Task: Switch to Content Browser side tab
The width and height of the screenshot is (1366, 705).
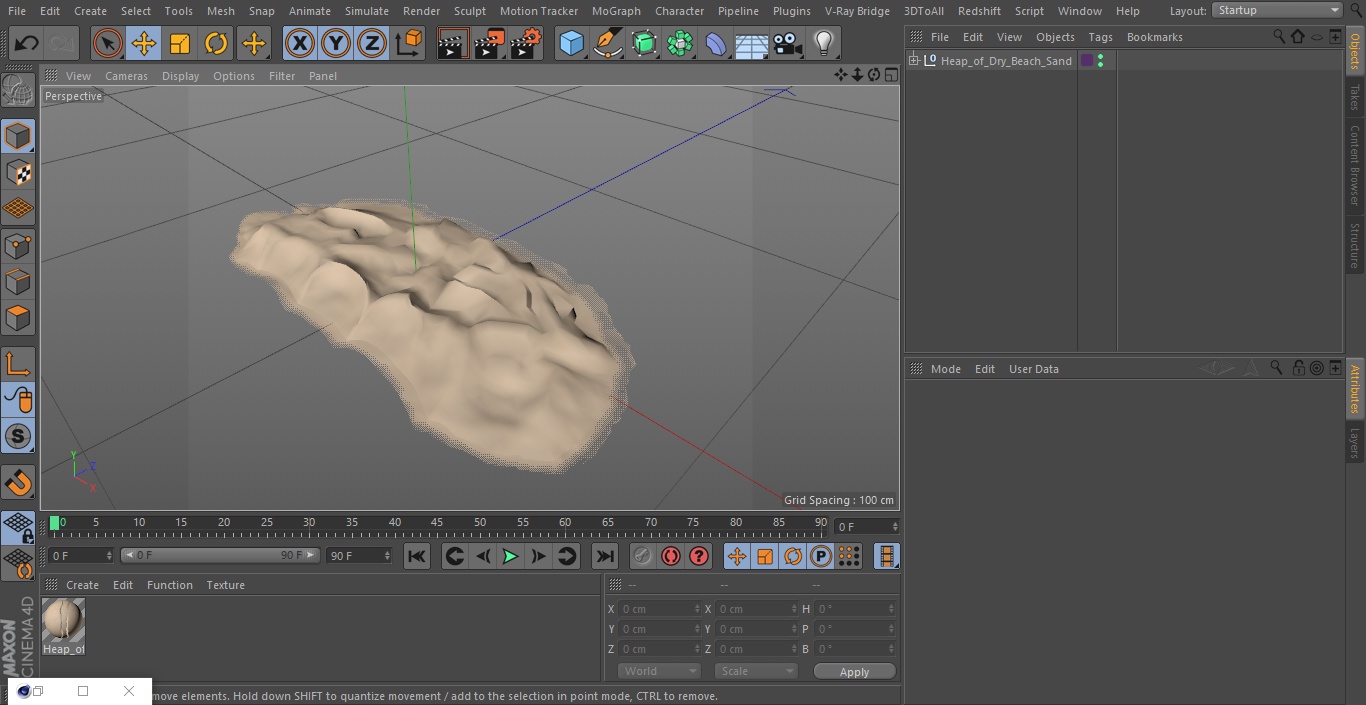Action: pyautogui.click(x=1355, y=165)
